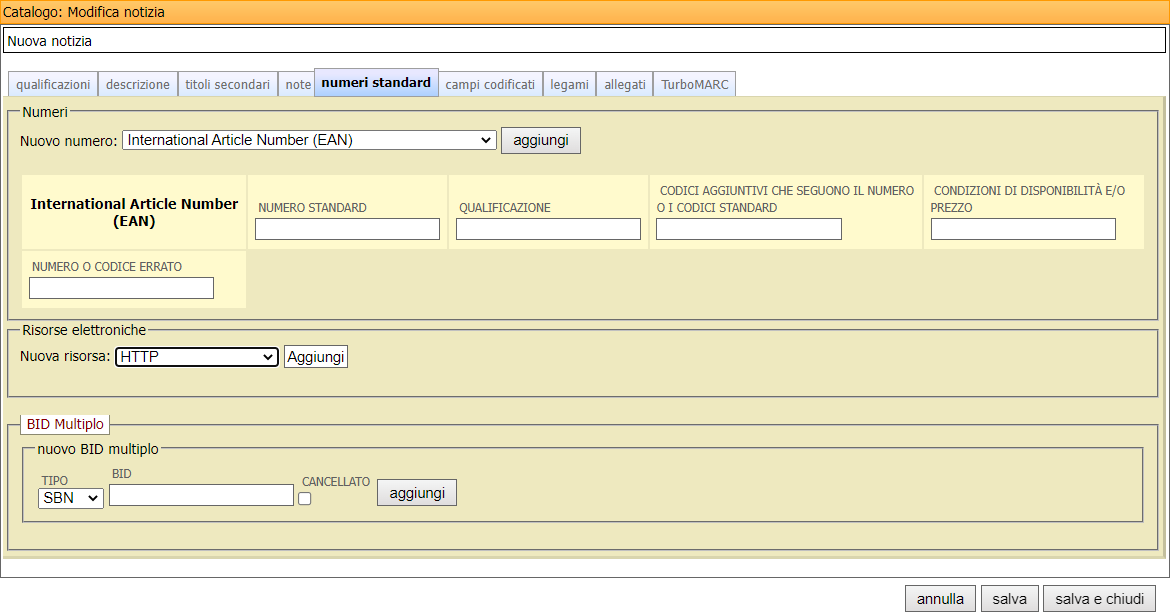The height and width of the screenshot is (613, 1170).
Task: Open the titoli secondari tab
Action: 228,85
